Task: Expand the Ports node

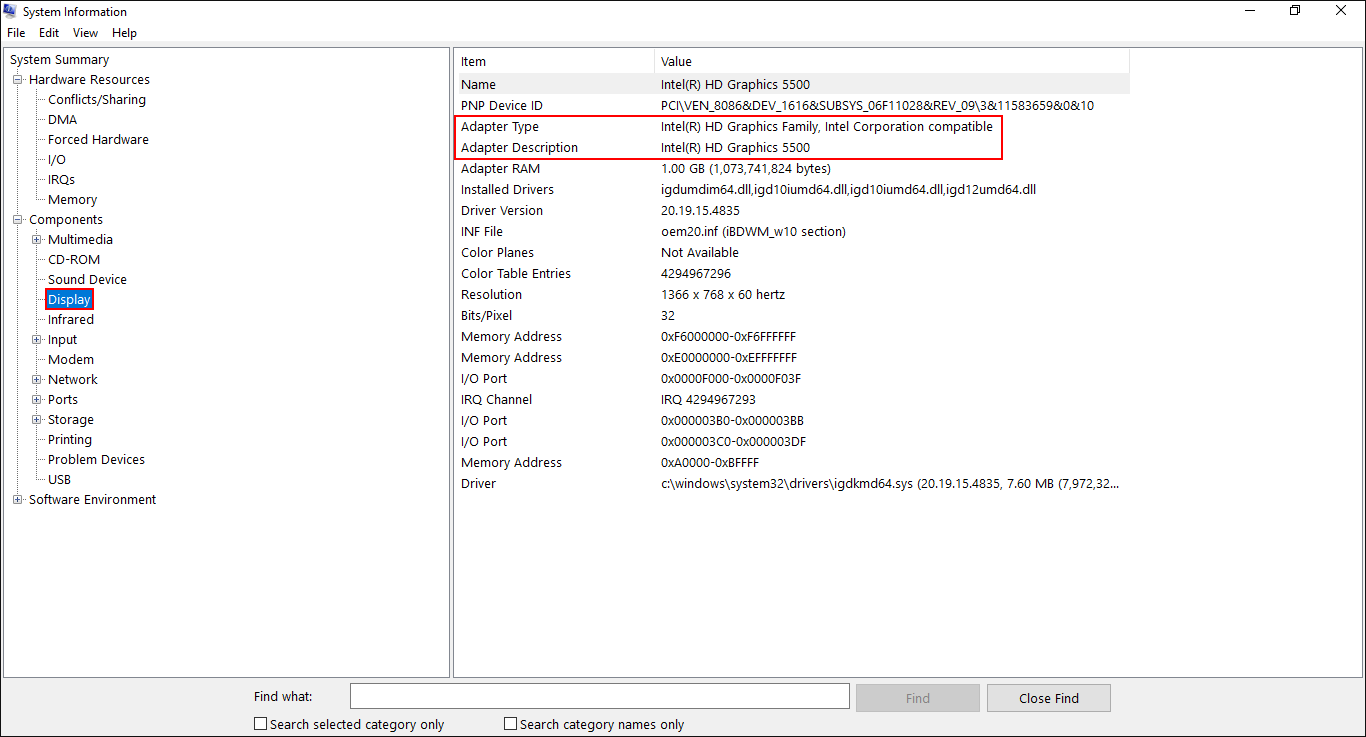Action: (x=37, y=400)
